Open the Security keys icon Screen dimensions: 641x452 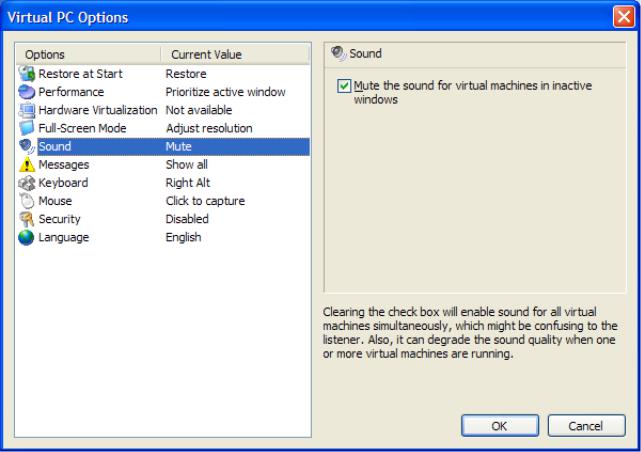point(27,219)
